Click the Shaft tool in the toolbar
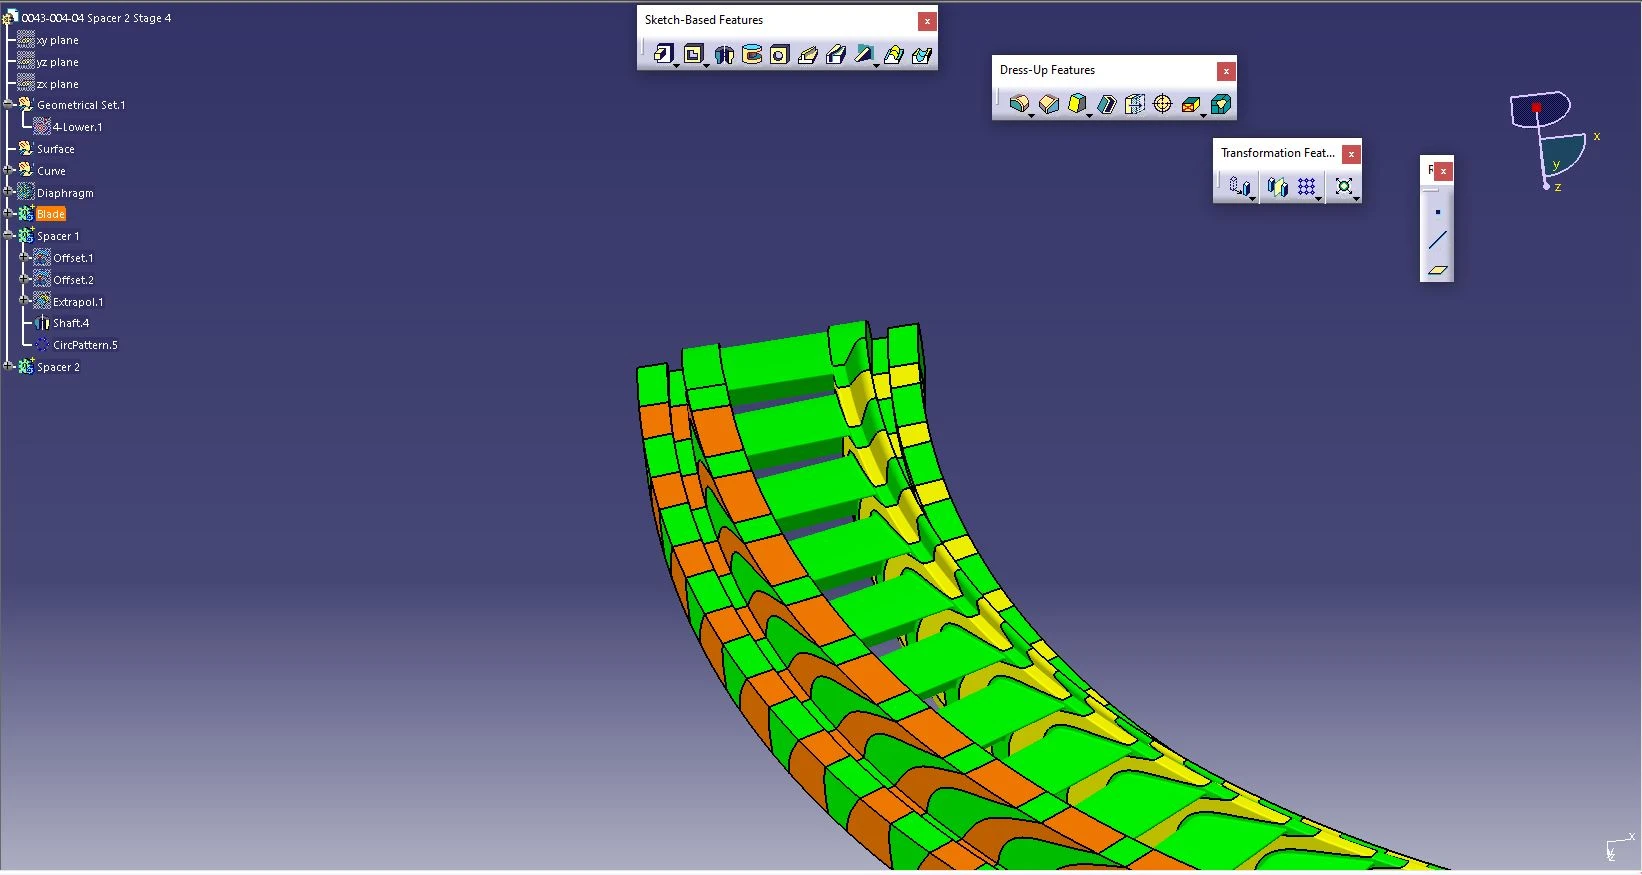Viewport: 1642px width, 875px height. click(724, 54)
